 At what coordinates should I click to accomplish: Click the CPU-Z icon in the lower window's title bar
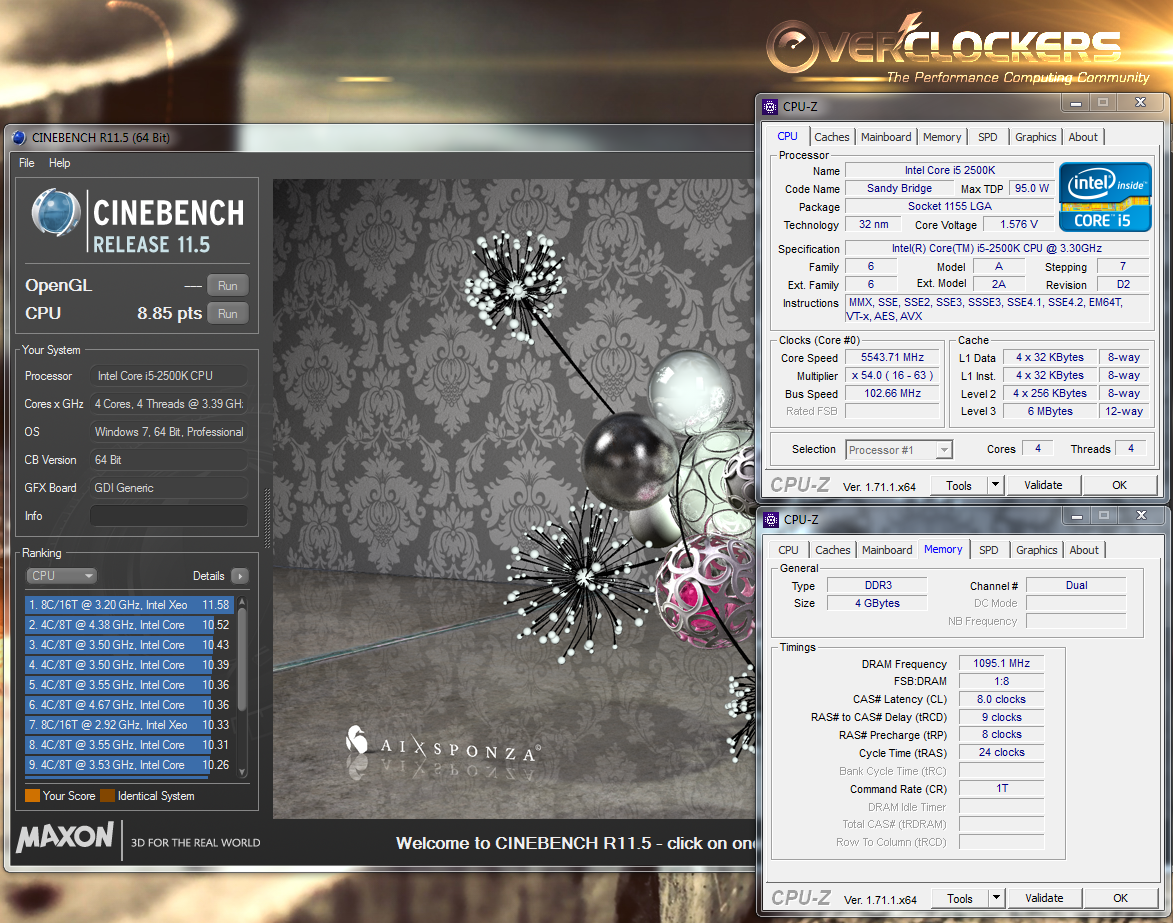[771, 520]
